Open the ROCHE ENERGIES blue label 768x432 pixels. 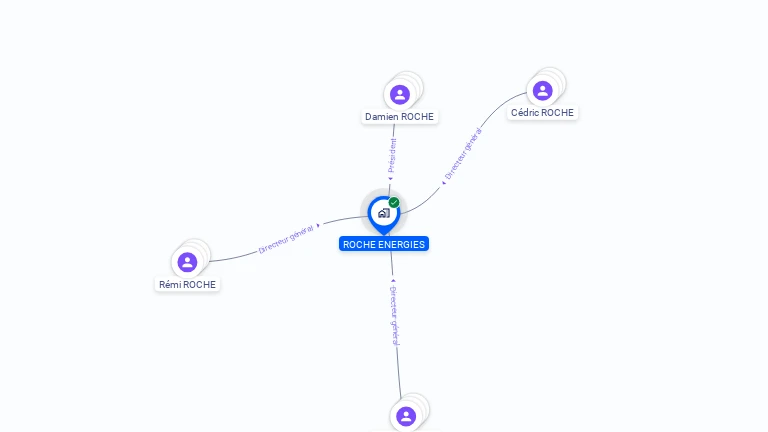384,244
